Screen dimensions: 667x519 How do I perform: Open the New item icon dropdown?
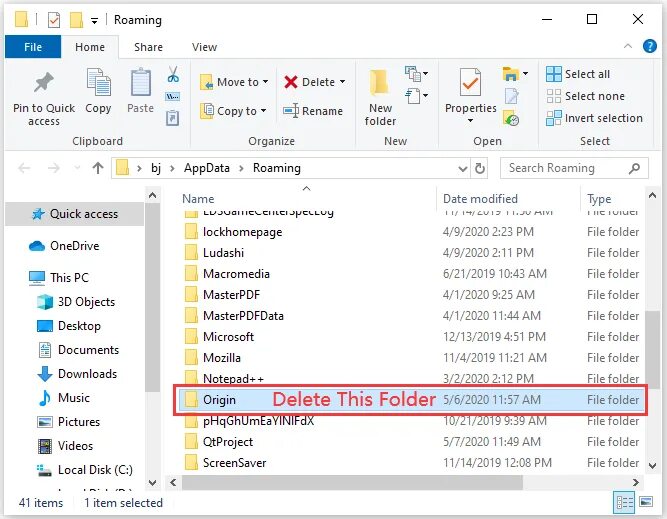[416, 74]
